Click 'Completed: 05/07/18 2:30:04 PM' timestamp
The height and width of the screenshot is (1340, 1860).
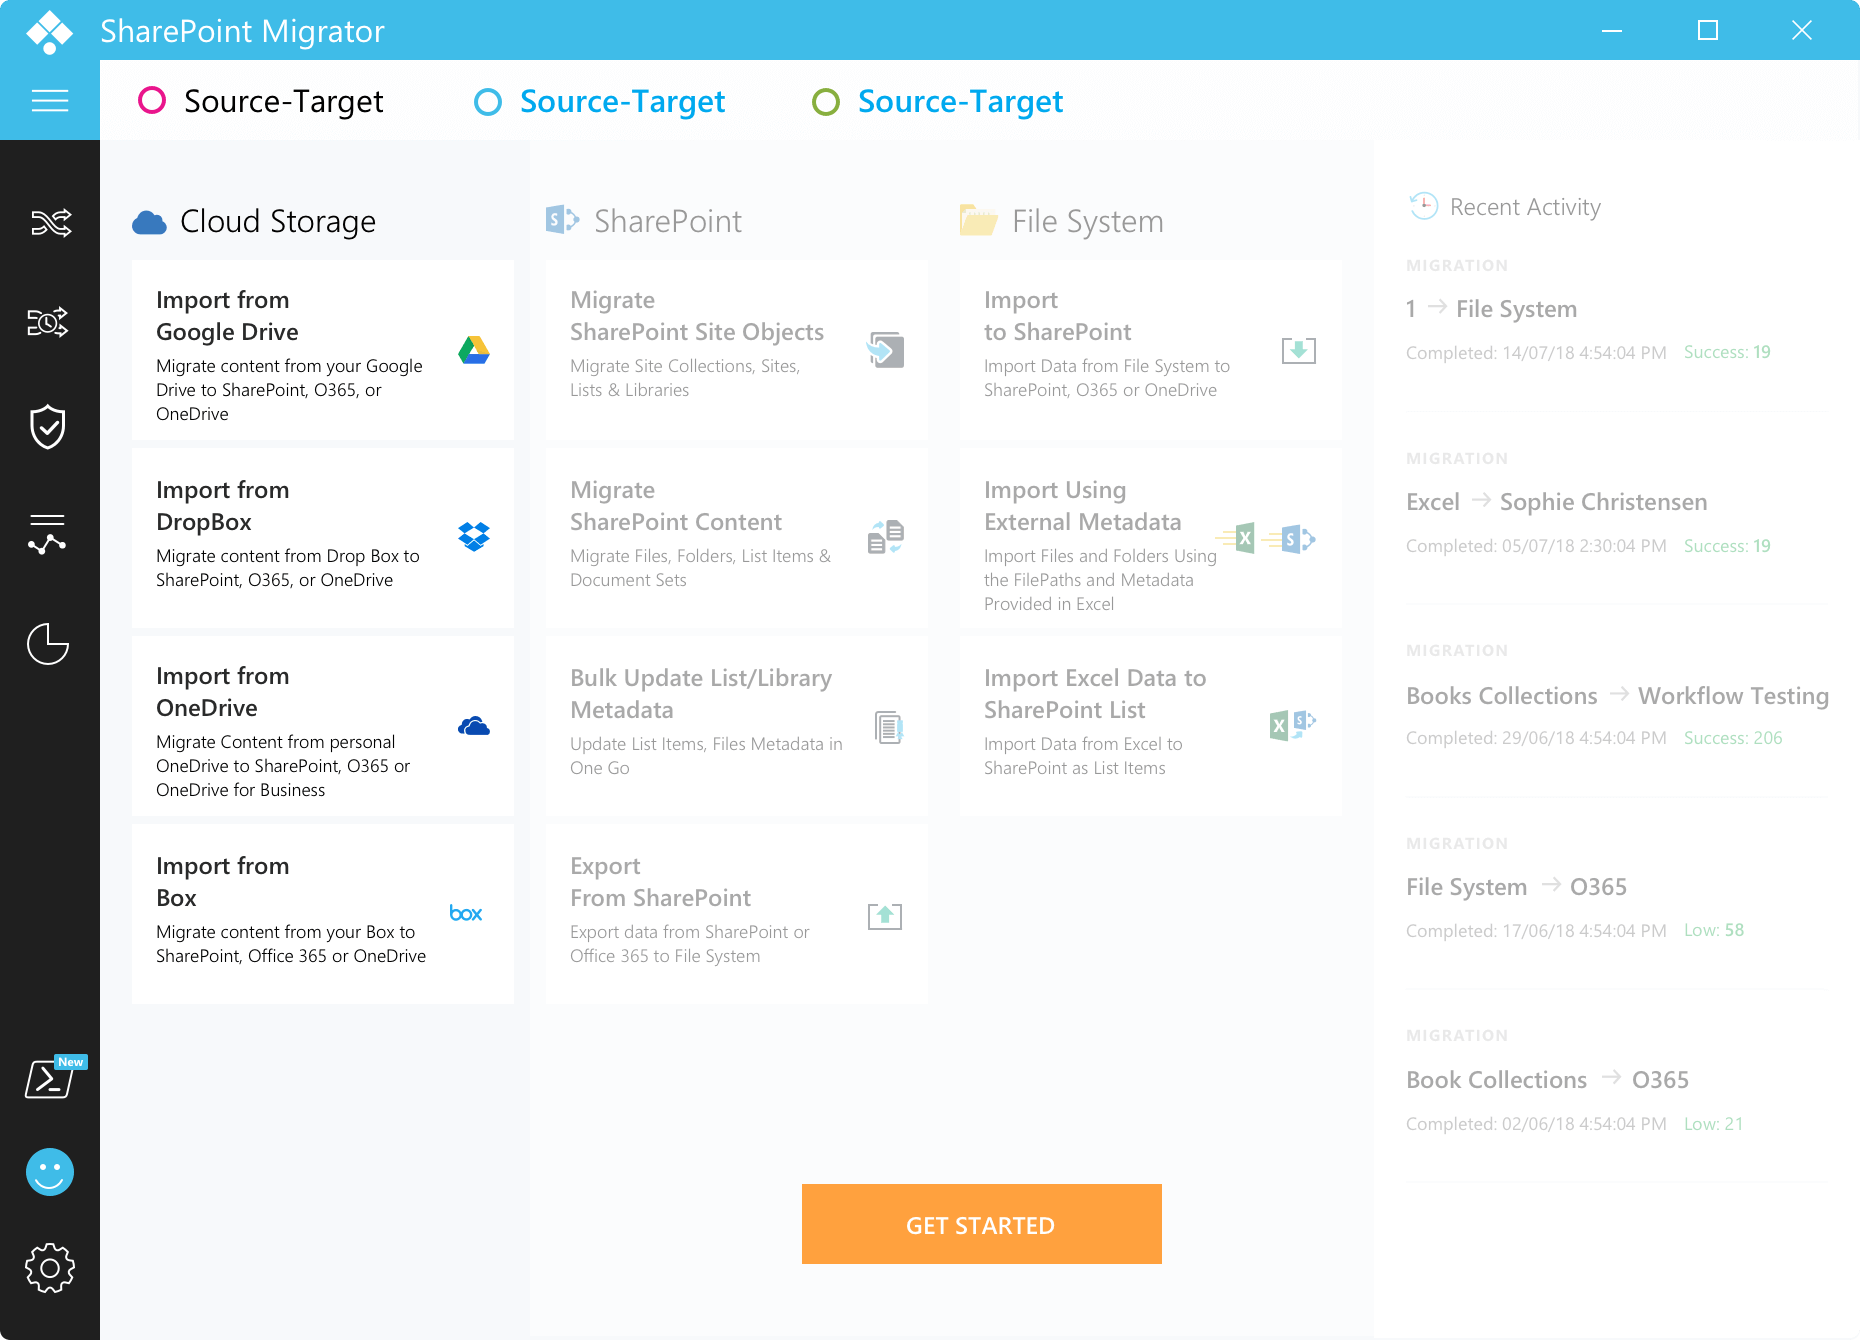1536,546
